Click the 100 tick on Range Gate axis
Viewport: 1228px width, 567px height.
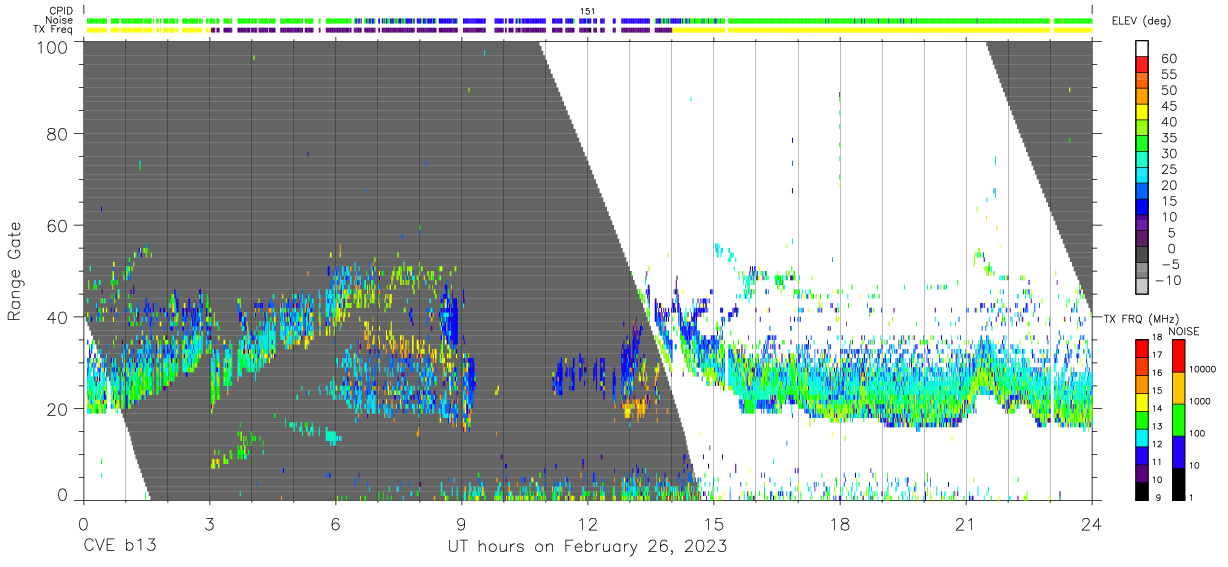52,47
